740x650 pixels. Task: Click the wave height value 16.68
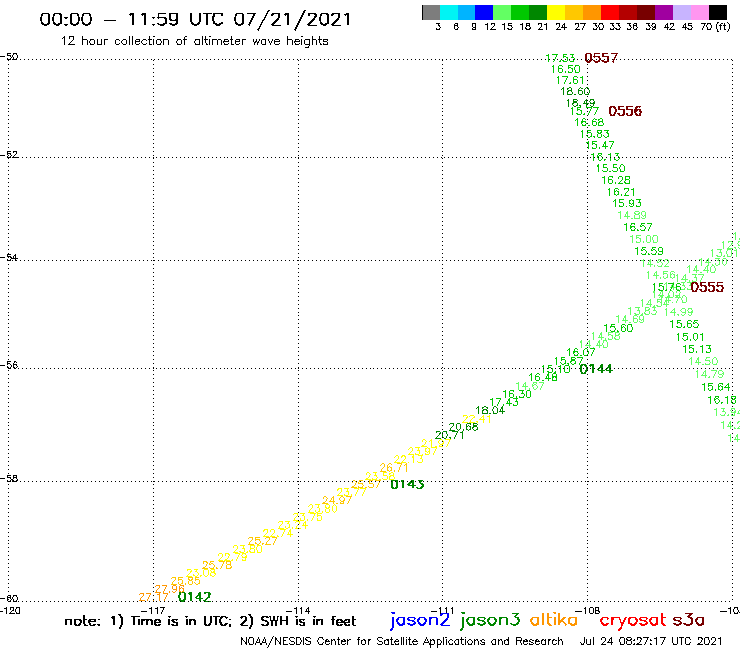coord(589,122)
